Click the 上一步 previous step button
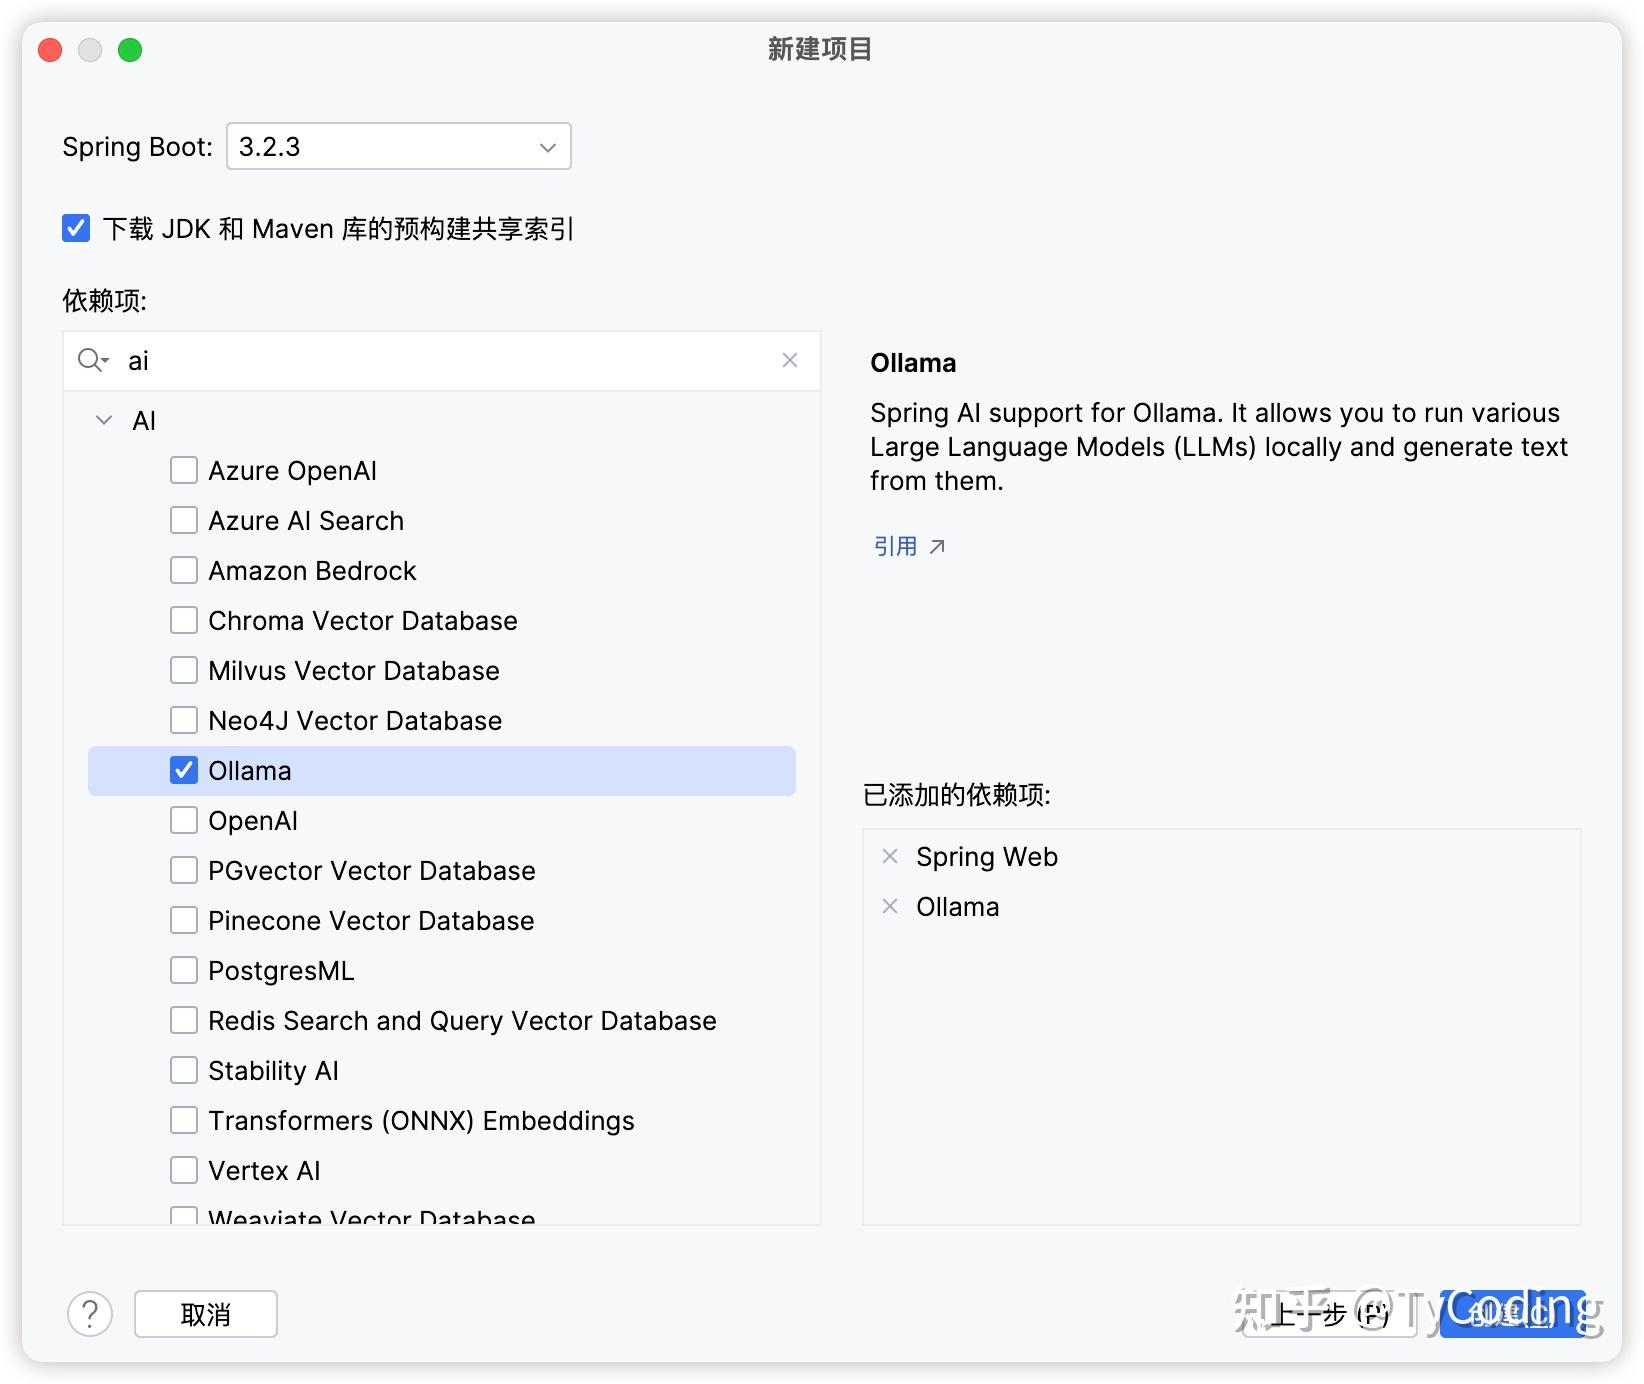The image size is (1644, 1384). [x=1325, y=1314]
